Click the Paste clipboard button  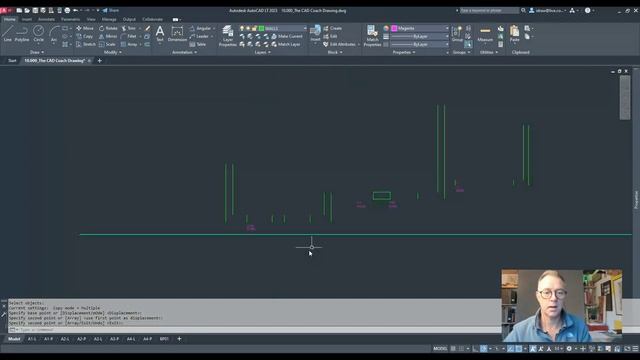pos(514,33)
